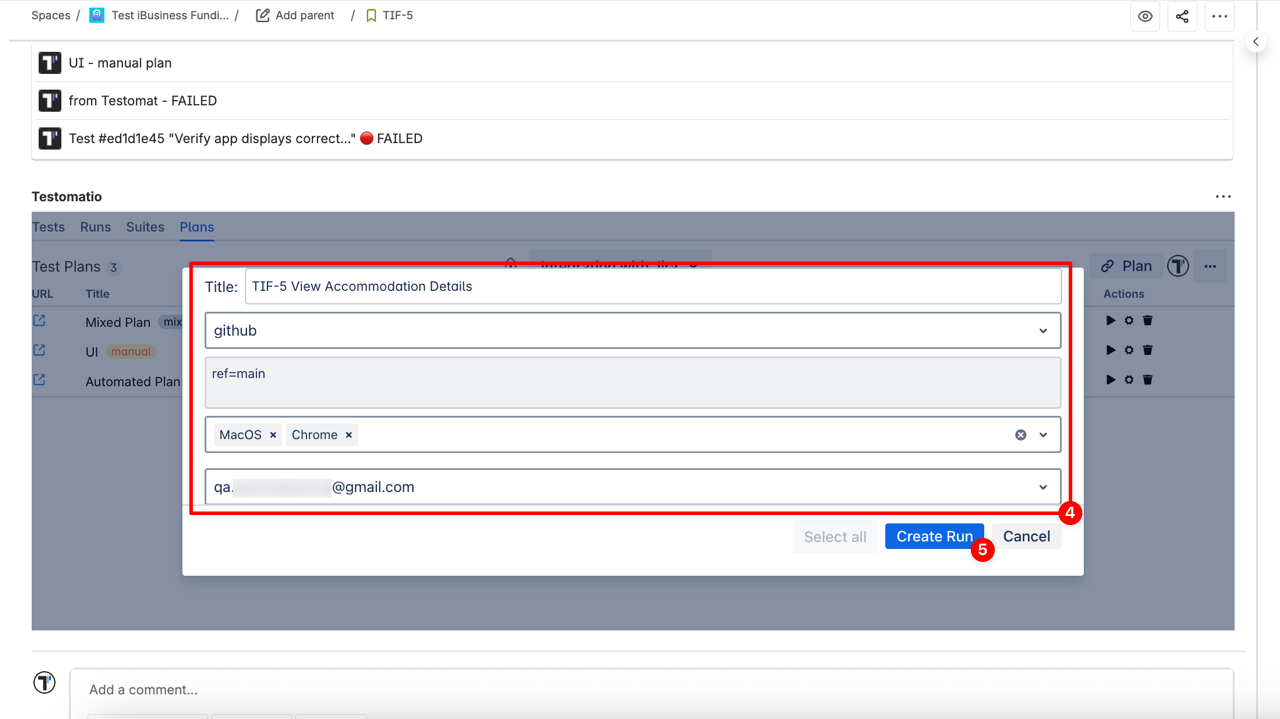The width and height of the screenshot is (1280, 719).
Task: Open the TIF-5 breadcrumb link
Action: coord(397,16)
